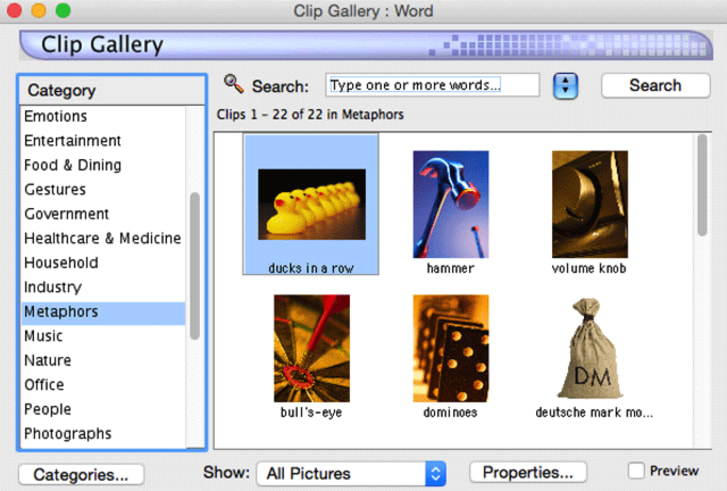Pick the dominoes clip image

click(451, 348)
